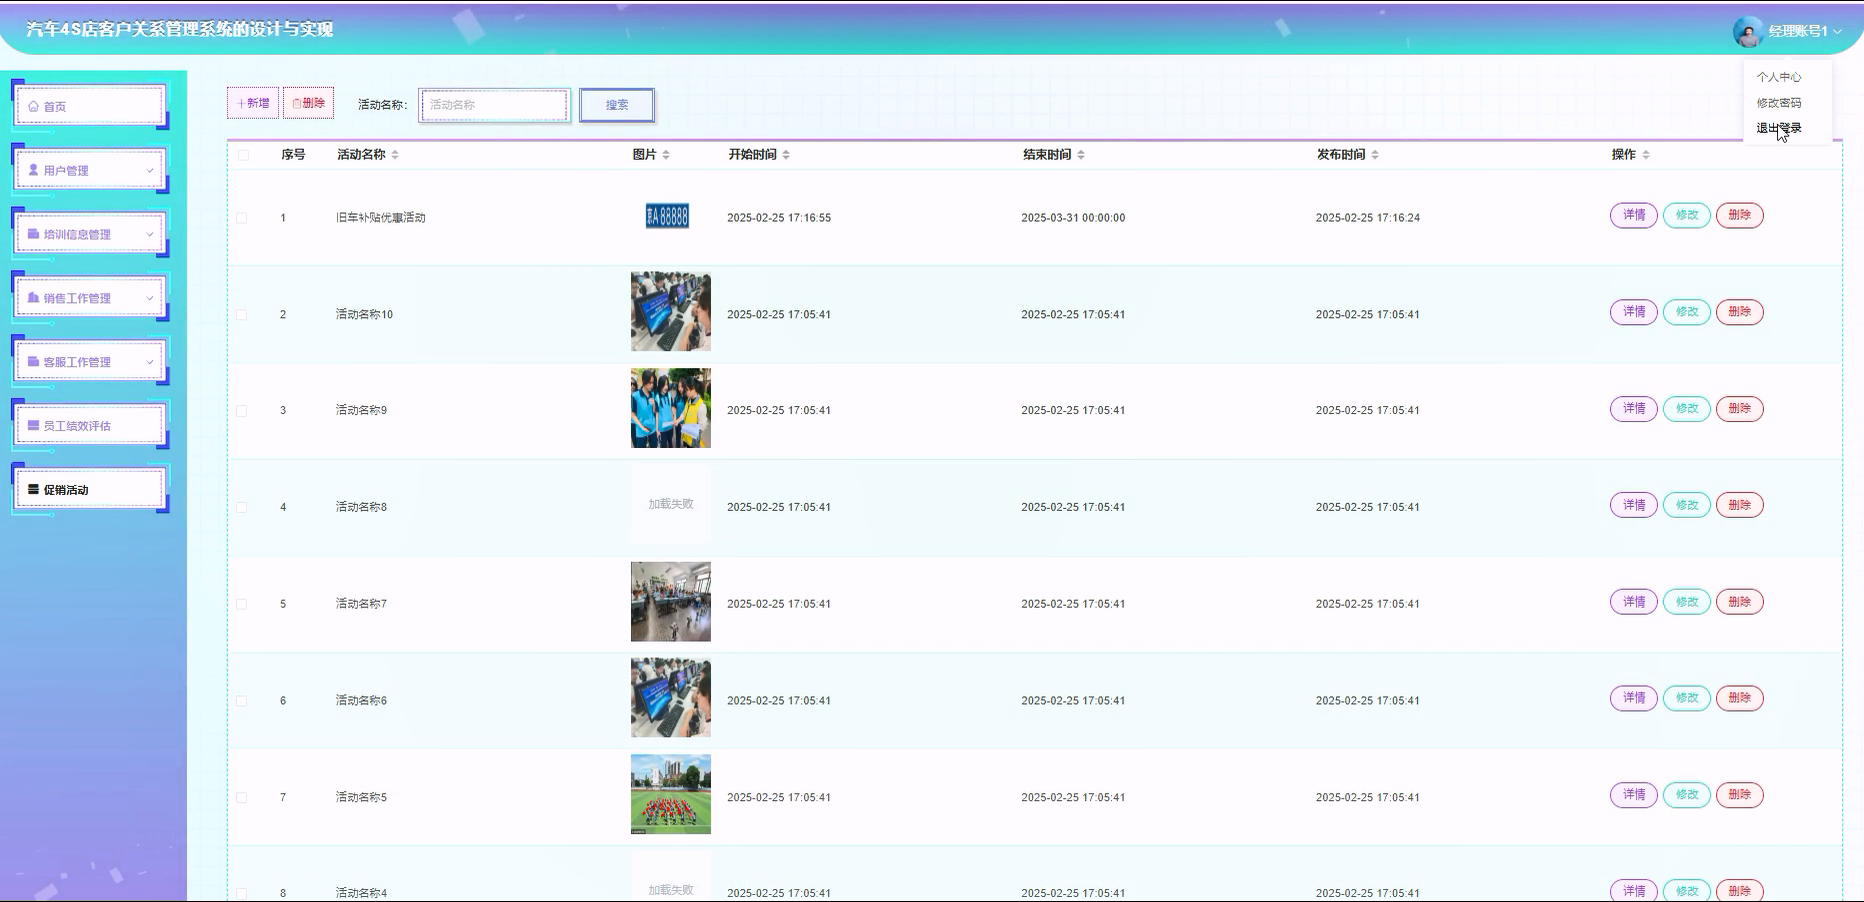The width and height of the screenshot is (1864, 902).
Task: Sort by the 图片 column sort arrows
Action: pos(666,155)
